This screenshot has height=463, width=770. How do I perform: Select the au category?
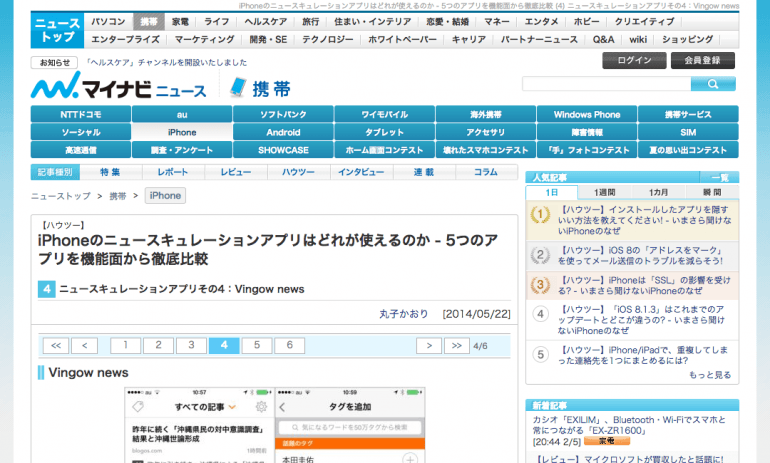(182, 114)
